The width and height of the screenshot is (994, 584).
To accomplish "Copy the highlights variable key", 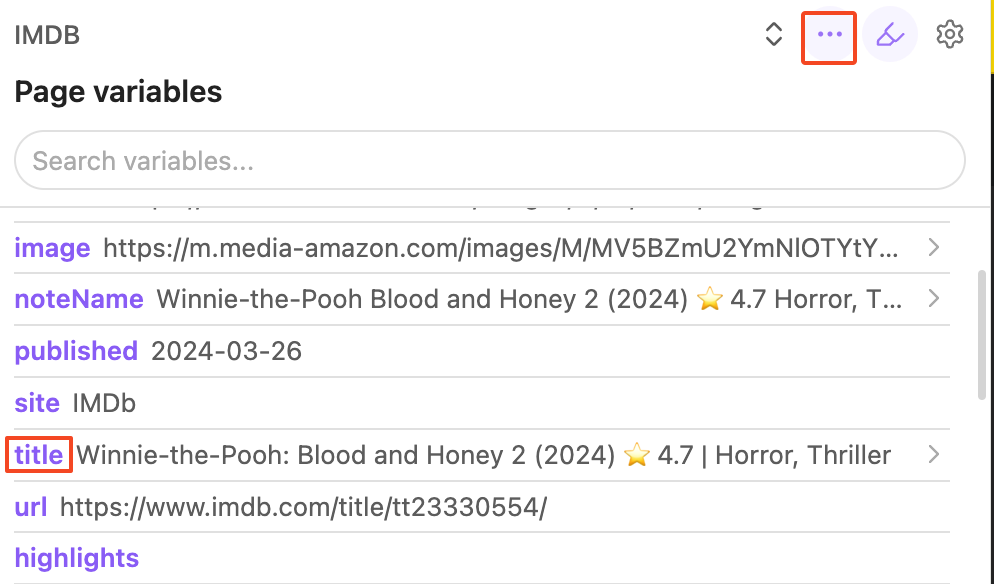I will [x=77, y=558].
